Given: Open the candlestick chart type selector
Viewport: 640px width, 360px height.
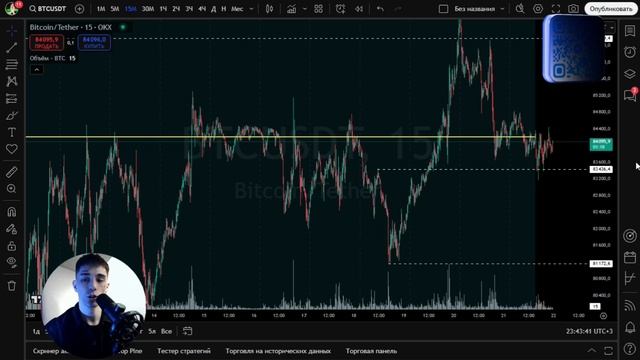Looking at the screenshot, I should pos(269,9).
